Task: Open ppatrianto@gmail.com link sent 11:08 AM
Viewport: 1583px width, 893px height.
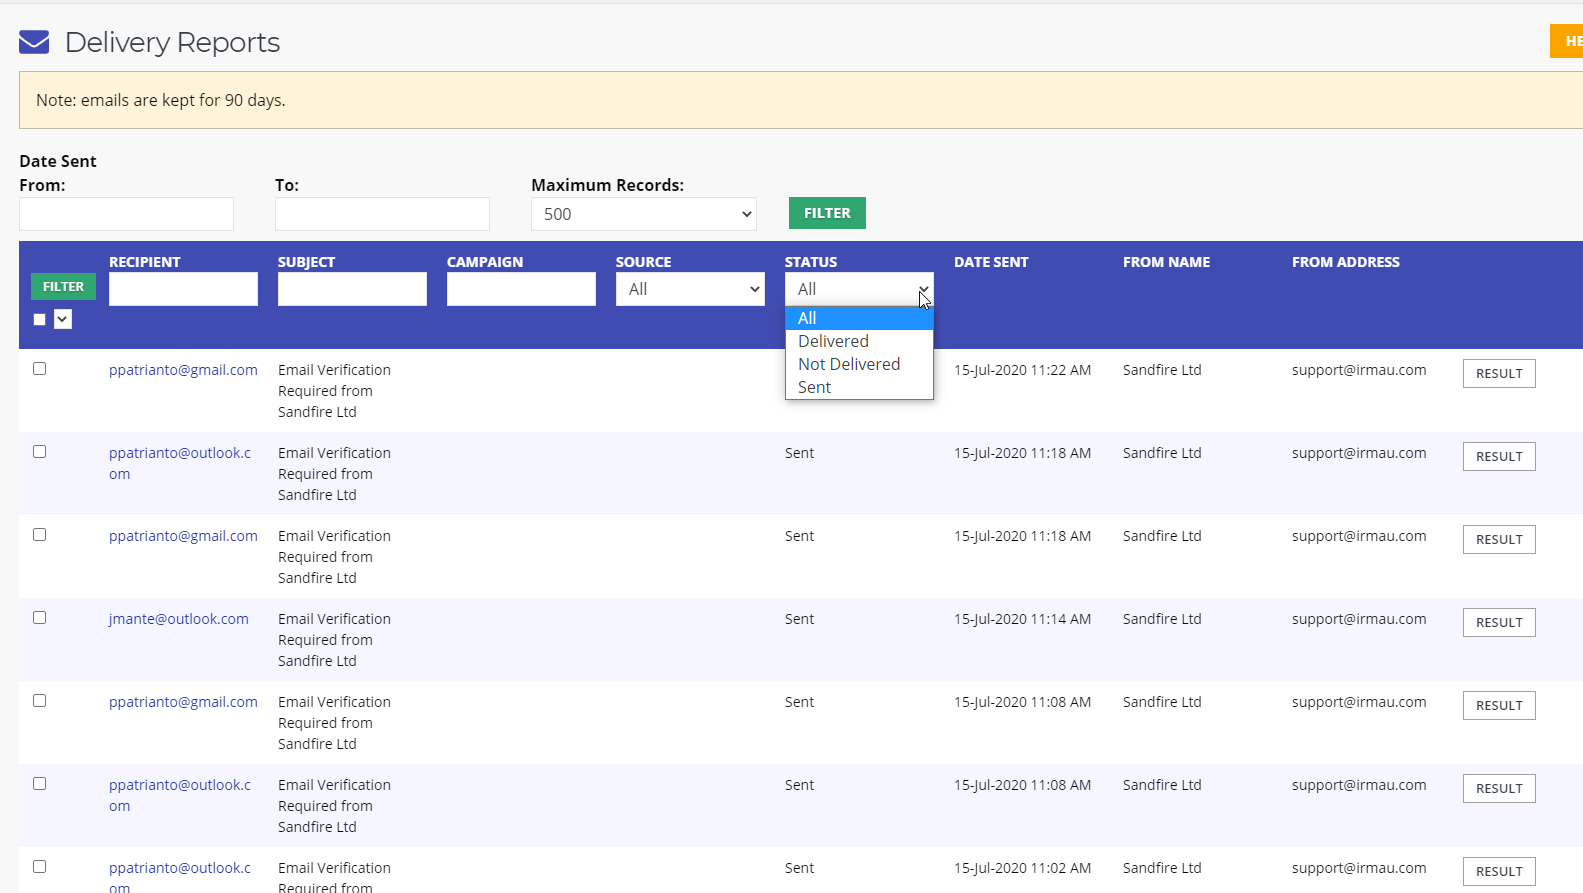Action: point(183,702)
